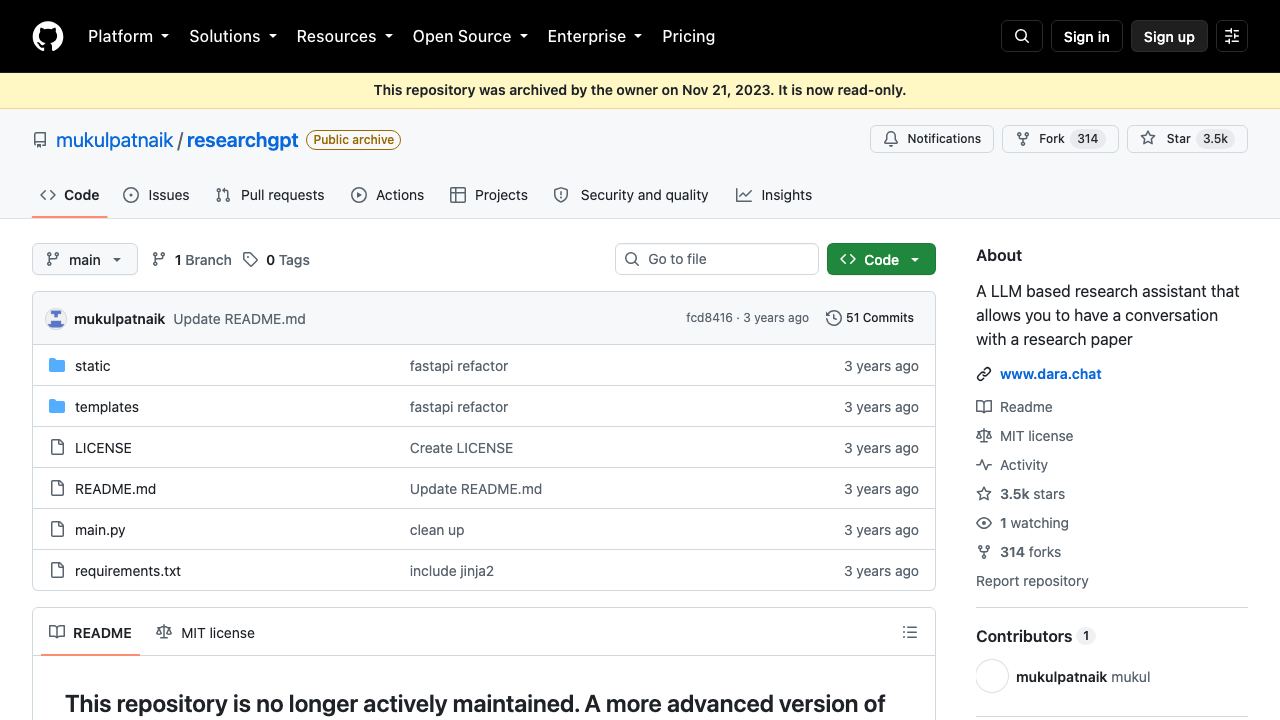
Task: Click contributor mukulpatnaik avatar circle
Action: click(x=992, y=677)
